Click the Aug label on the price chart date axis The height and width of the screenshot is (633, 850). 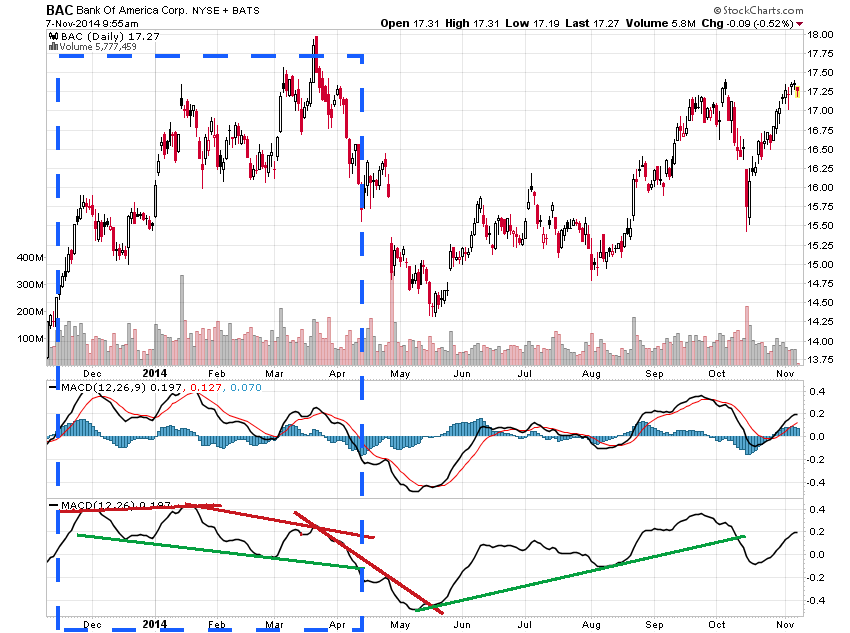(591, 374)
